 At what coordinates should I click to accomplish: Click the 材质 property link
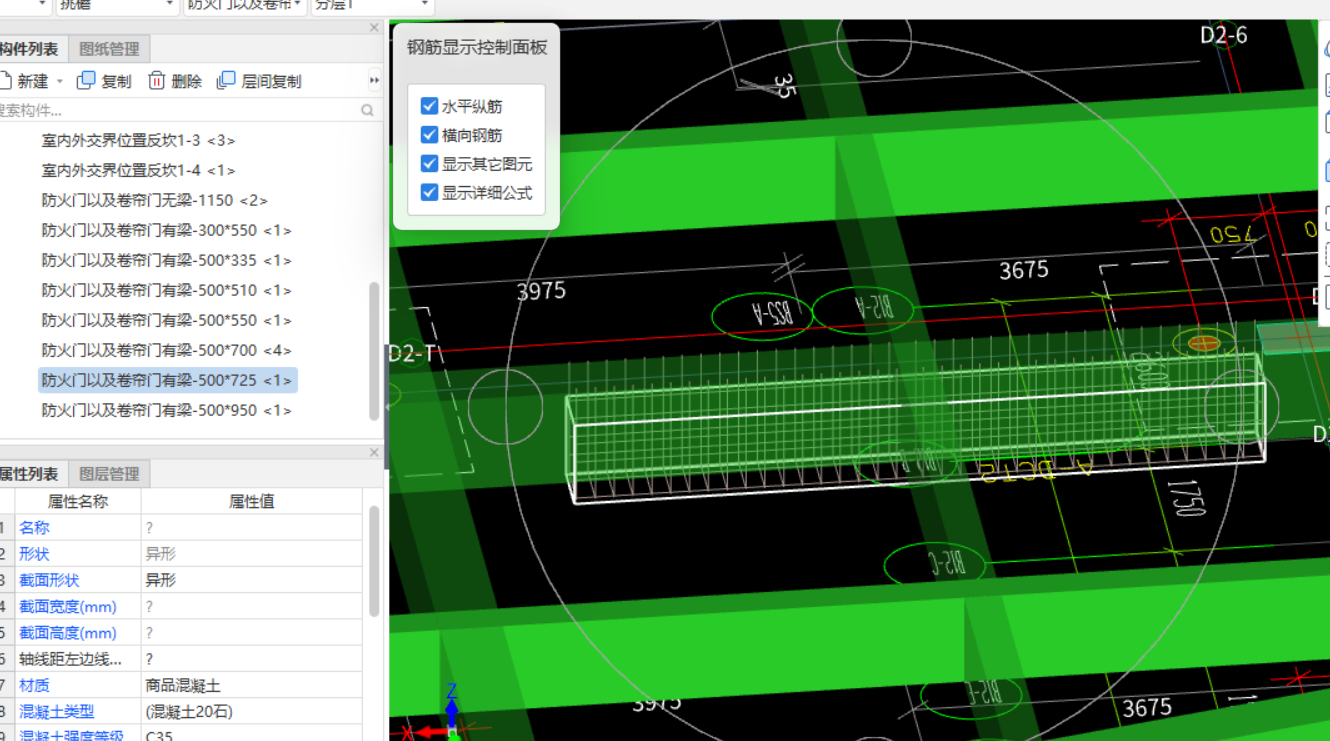pos(34,686)
